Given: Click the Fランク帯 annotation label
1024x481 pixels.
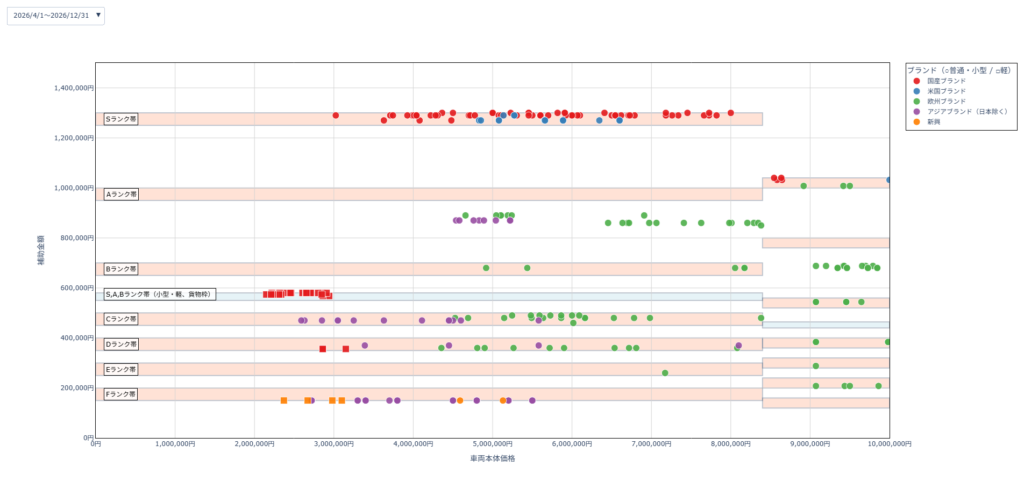Looking at the screenshot, I should 121,394.
